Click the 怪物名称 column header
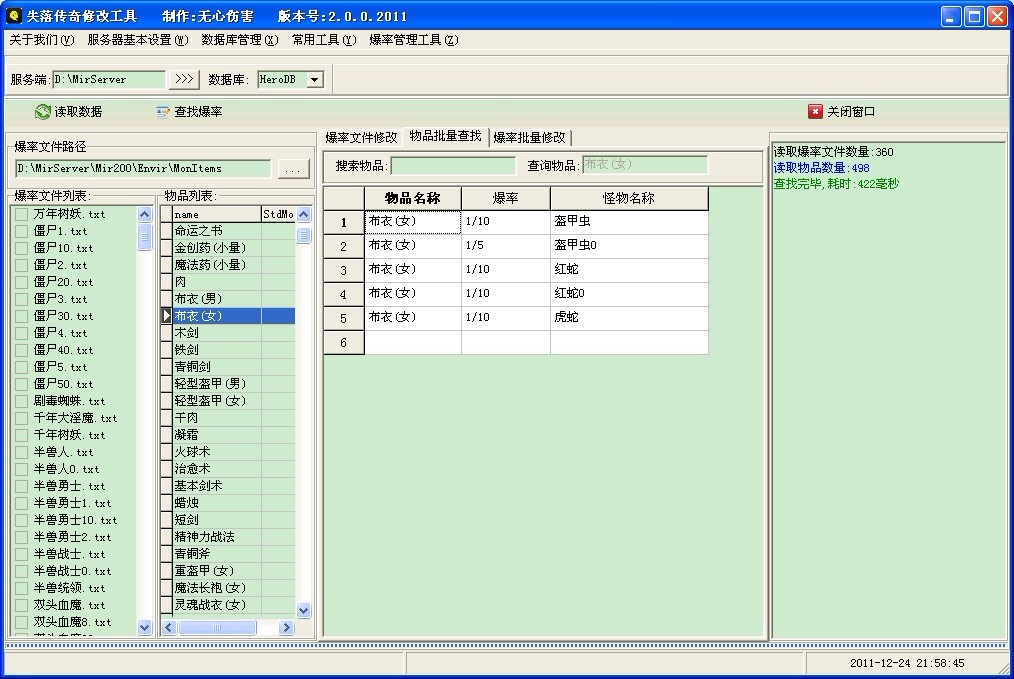 (628, 198)
